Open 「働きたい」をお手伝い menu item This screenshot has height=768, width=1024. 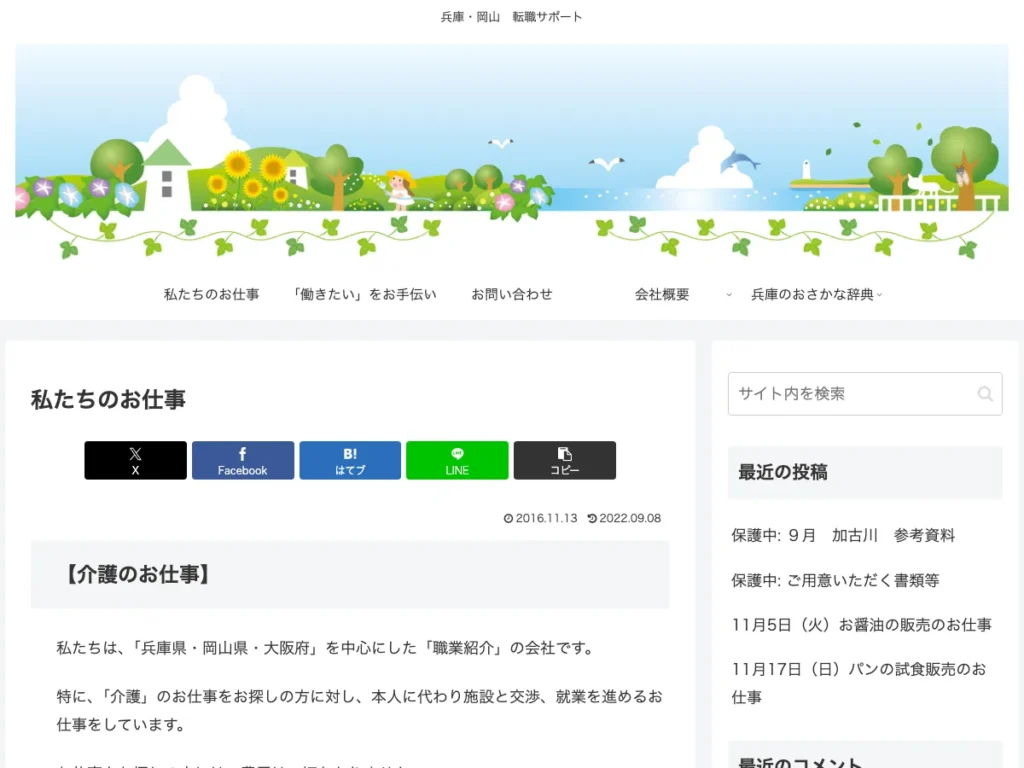pos(364,295)
